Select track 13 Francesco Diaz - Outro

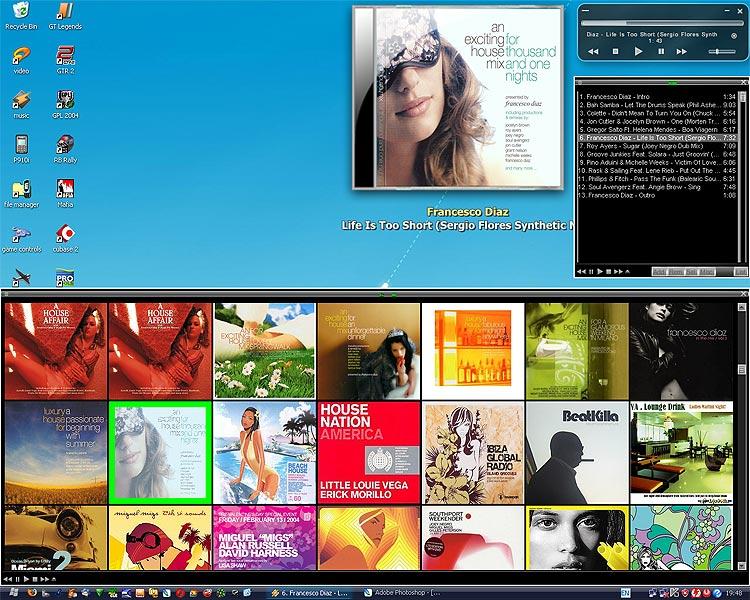pyautogui.click(x=657, y=195)
